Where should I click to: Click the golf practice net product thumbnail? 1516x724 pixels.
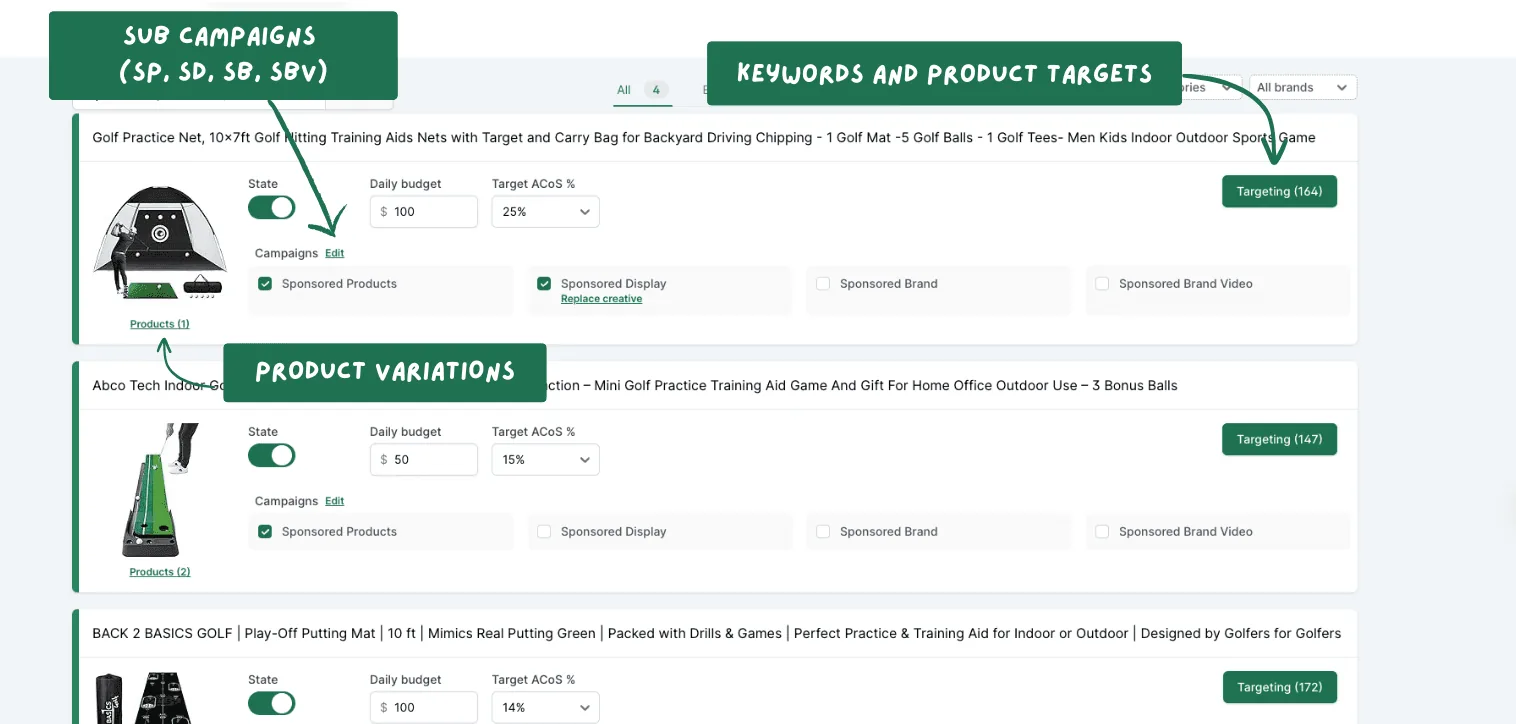[159, 243]
